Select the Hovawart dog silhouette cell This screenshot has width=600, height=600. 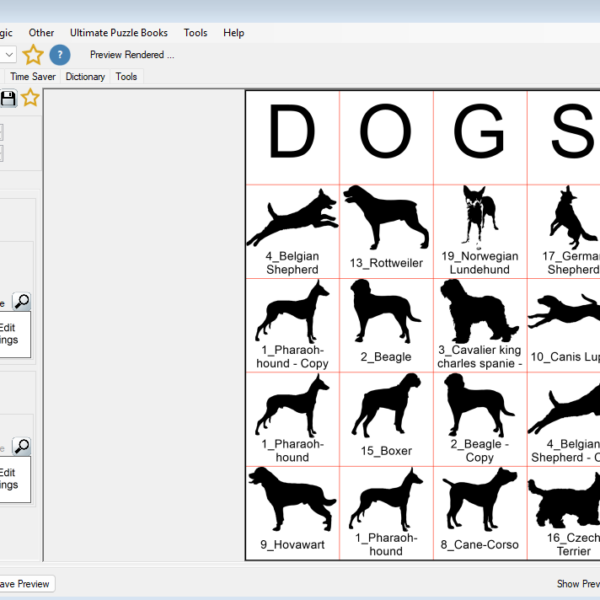pyautogui.click(x=292, y=512)
